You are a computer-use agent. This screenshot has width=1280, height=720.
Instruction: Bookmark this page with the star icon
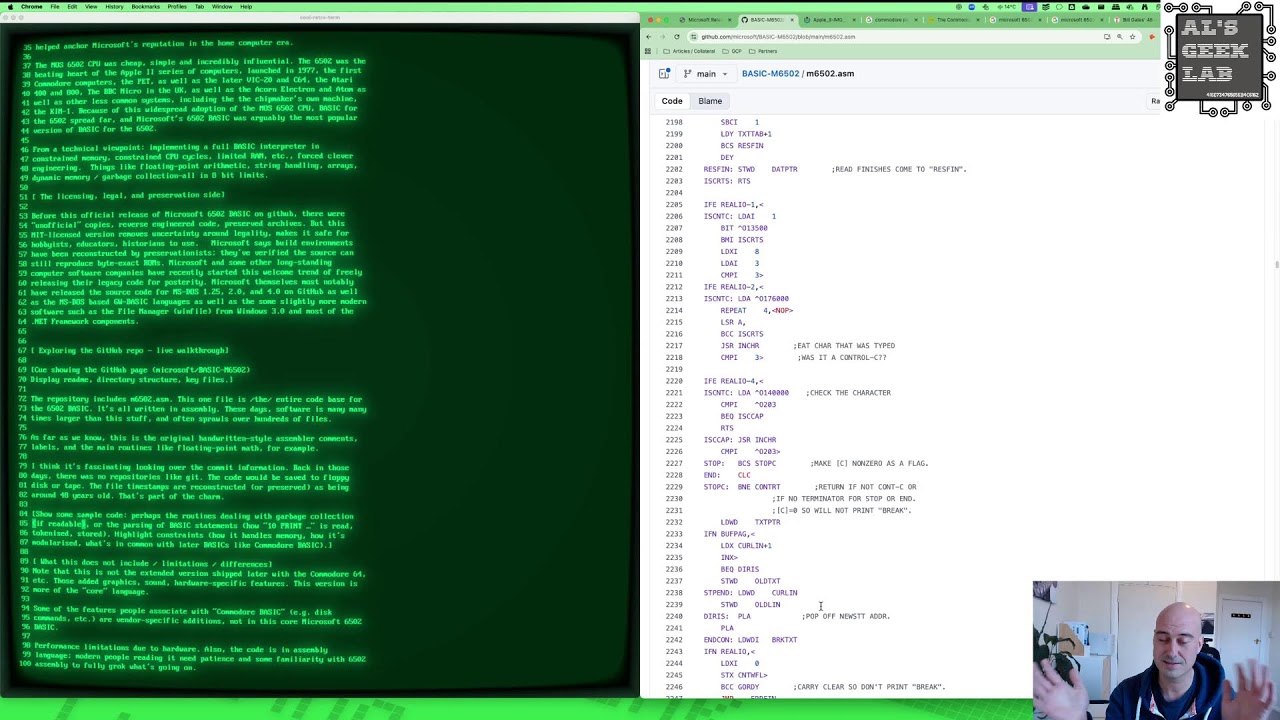click(x=1132, y=37)
